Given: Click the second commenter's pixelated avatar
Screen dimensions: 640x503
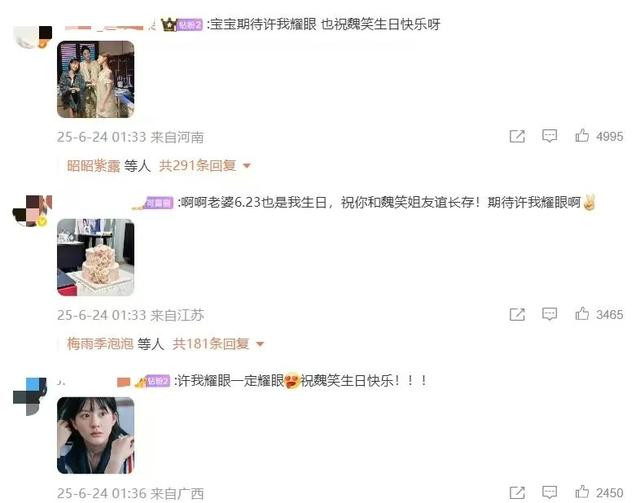Looking at the screenshot, I should [33, 211].
